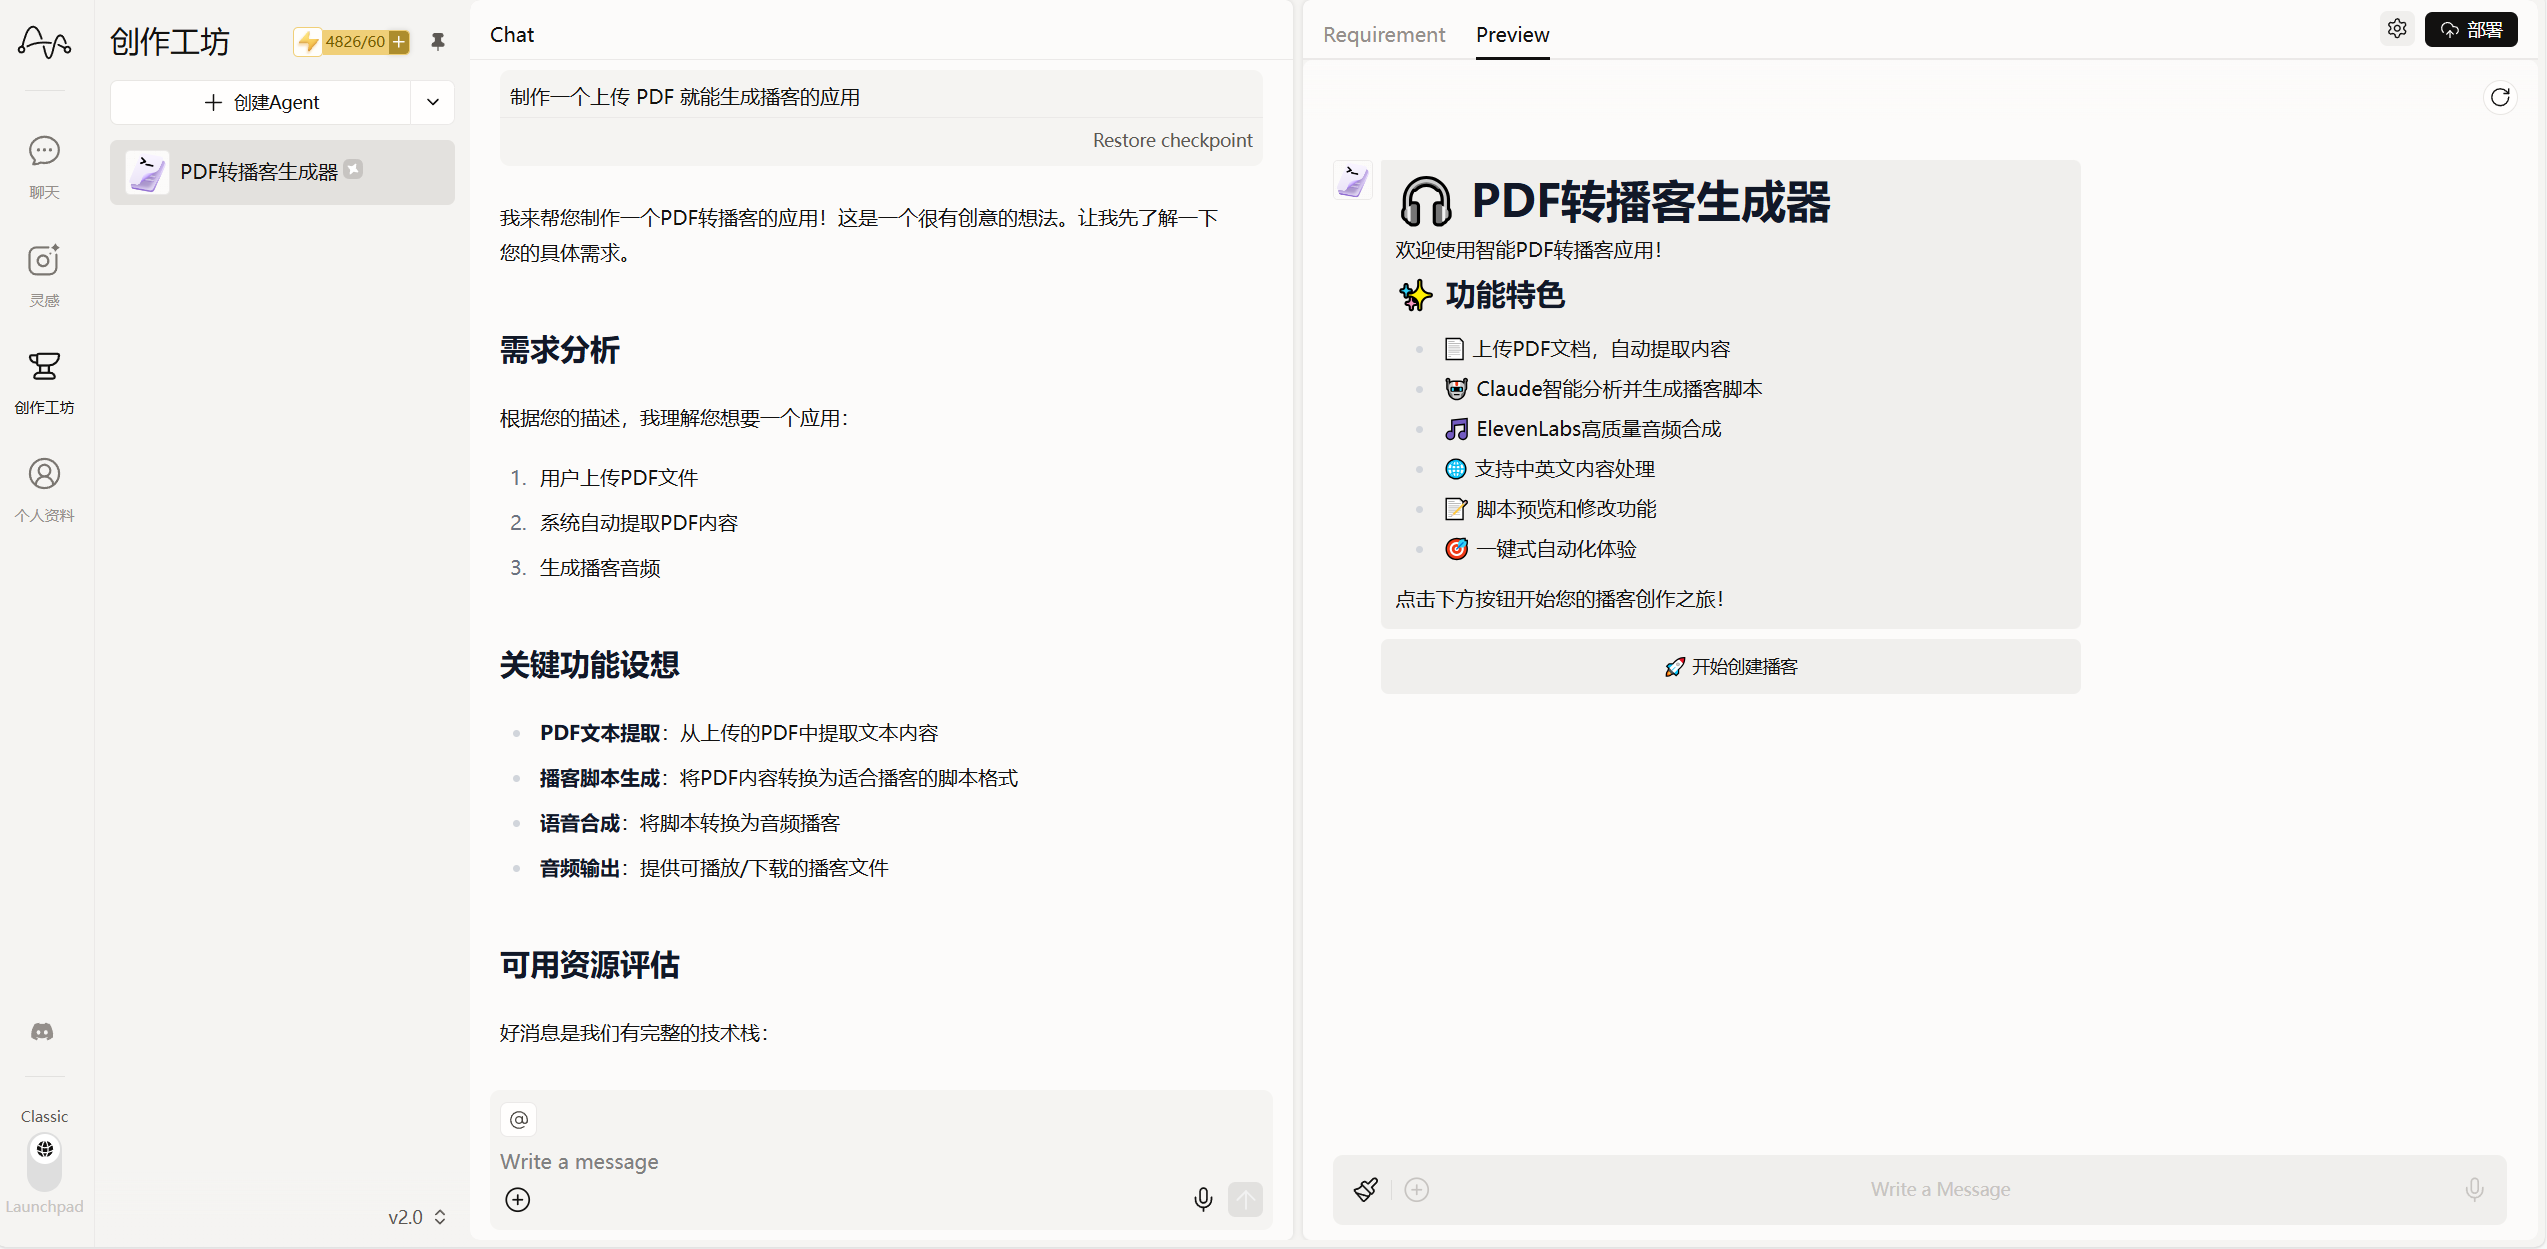2547x1249 pixels.
Task: Click the @ mention icon in chat box
Action: [519, 1119]
